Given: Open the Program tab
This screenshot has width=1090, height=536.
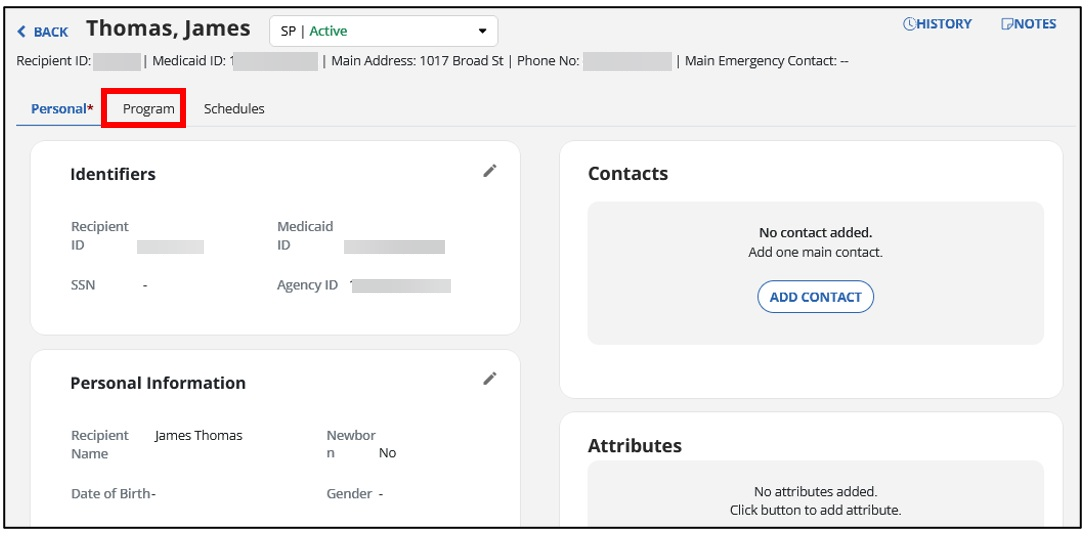Looking at the screenshot, I should pyautogui.click(x=148, y=109).
